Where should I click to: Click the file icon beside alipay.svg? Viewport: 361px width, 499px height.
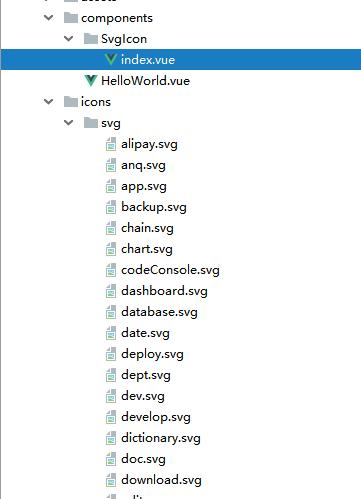(111, 144)
